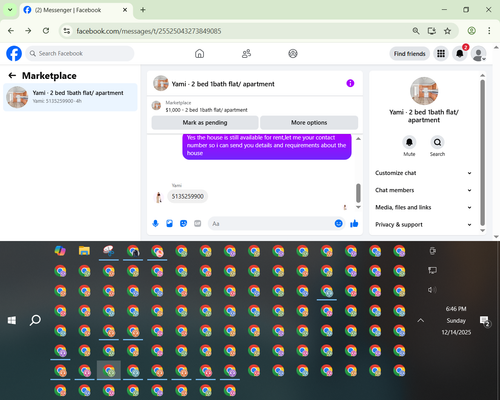
Task: Click the Marketplace listing $1,000 link
Action: click(x=206, y=110)
